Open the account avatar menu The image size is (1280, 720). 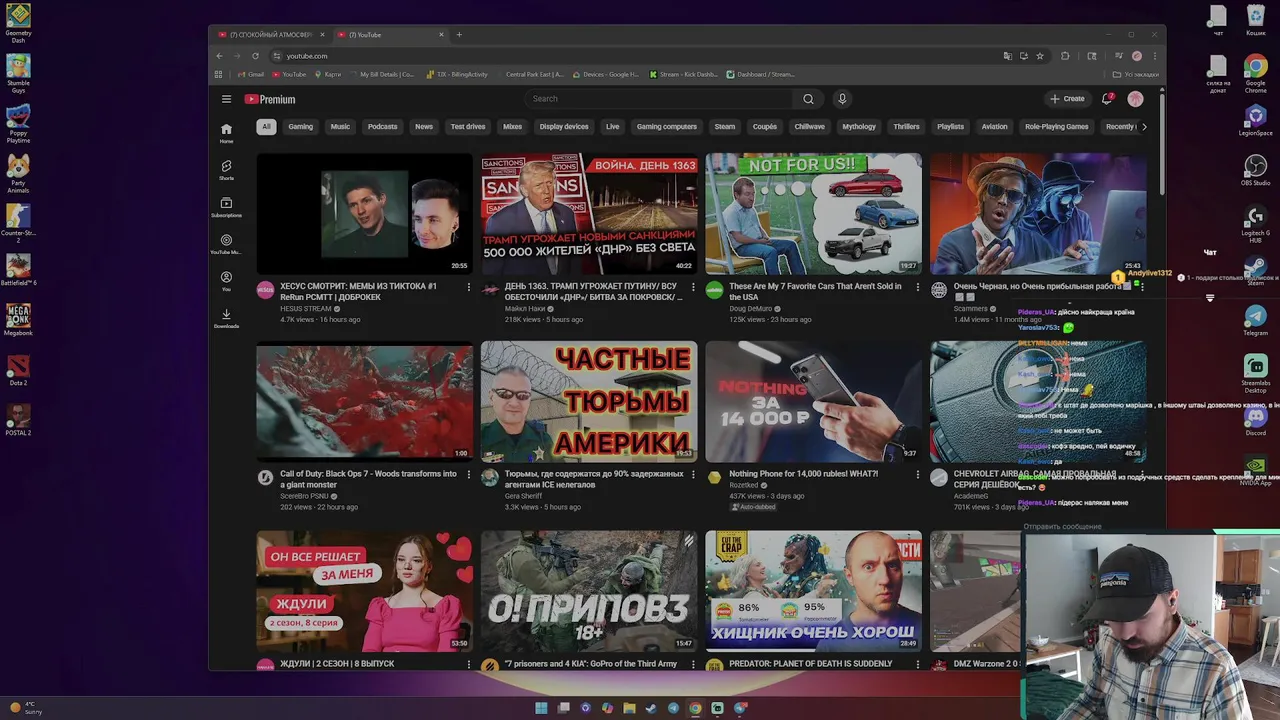[x=1135, y=99]
